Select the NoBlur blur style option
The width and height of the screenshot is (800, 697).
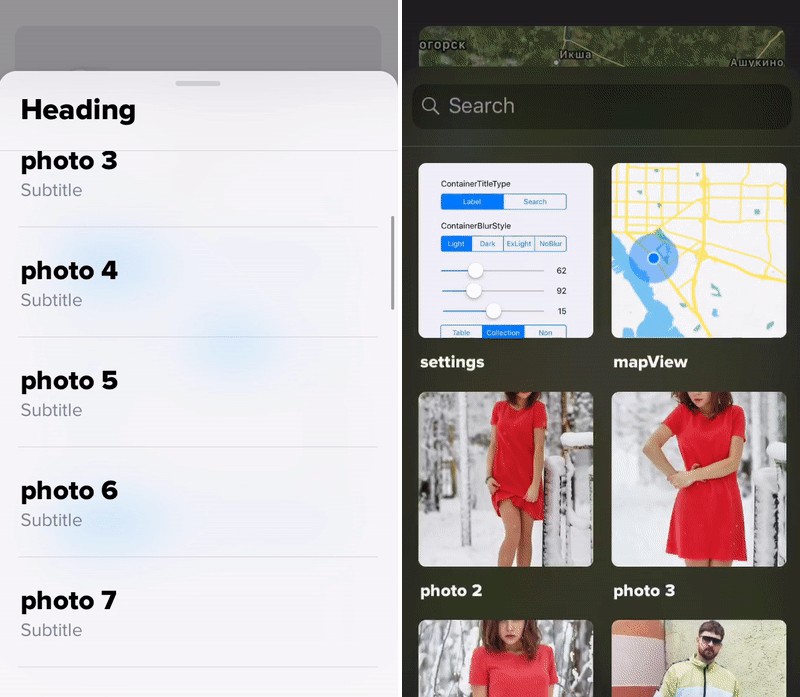tap(551, 244)
